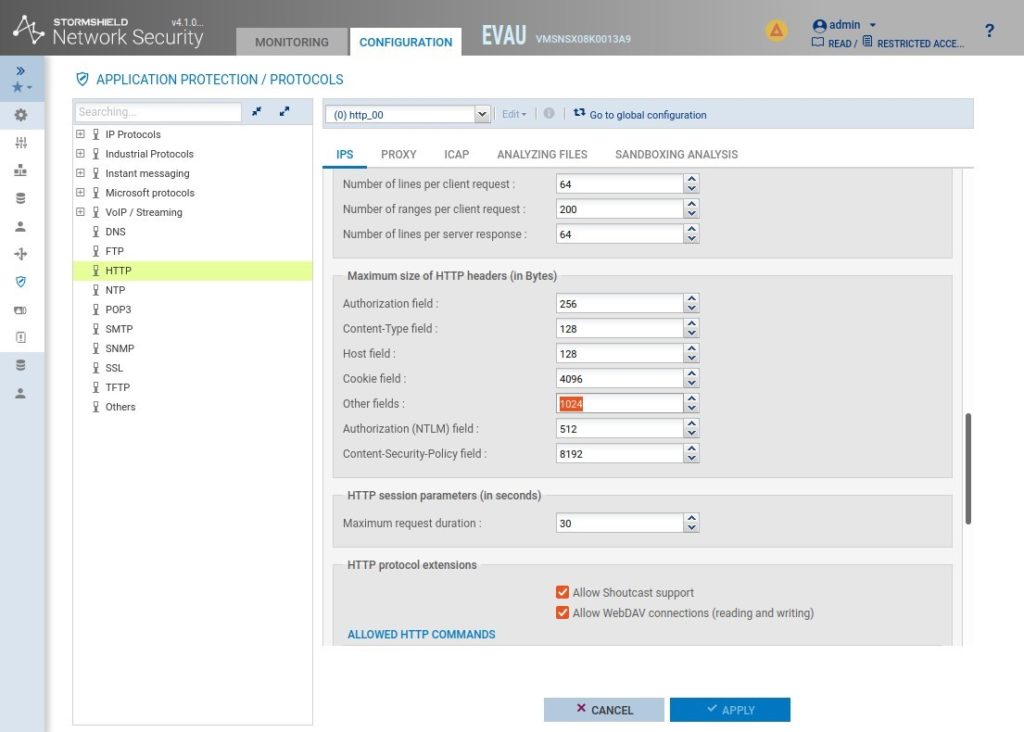
Task: Expand the IP Protocols tree node
Action: coord(81,134)
